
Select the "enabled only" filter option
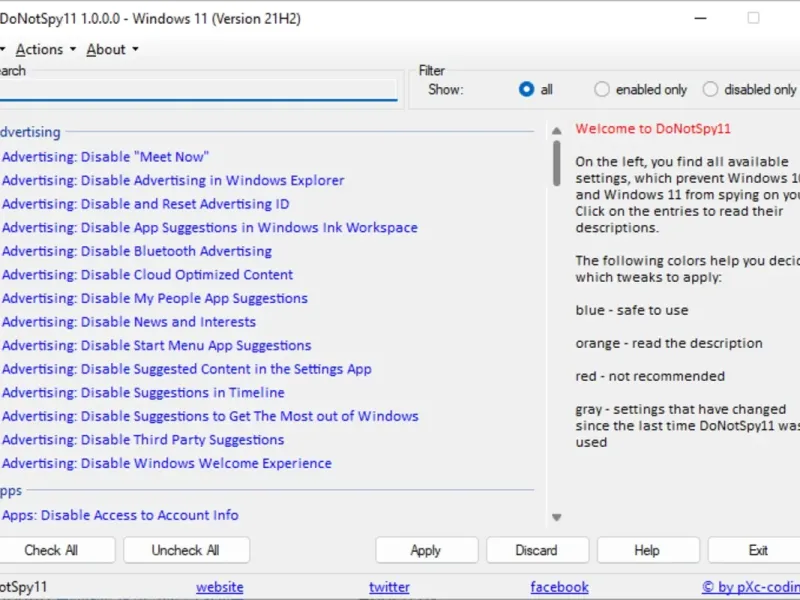(x=602, y=89)
